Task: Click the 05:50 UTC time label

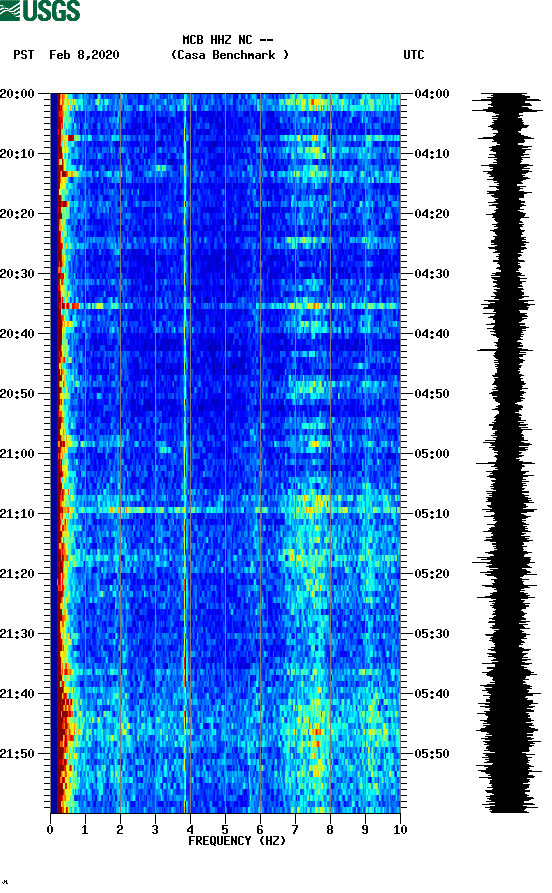Action: (x=432, y=753)
